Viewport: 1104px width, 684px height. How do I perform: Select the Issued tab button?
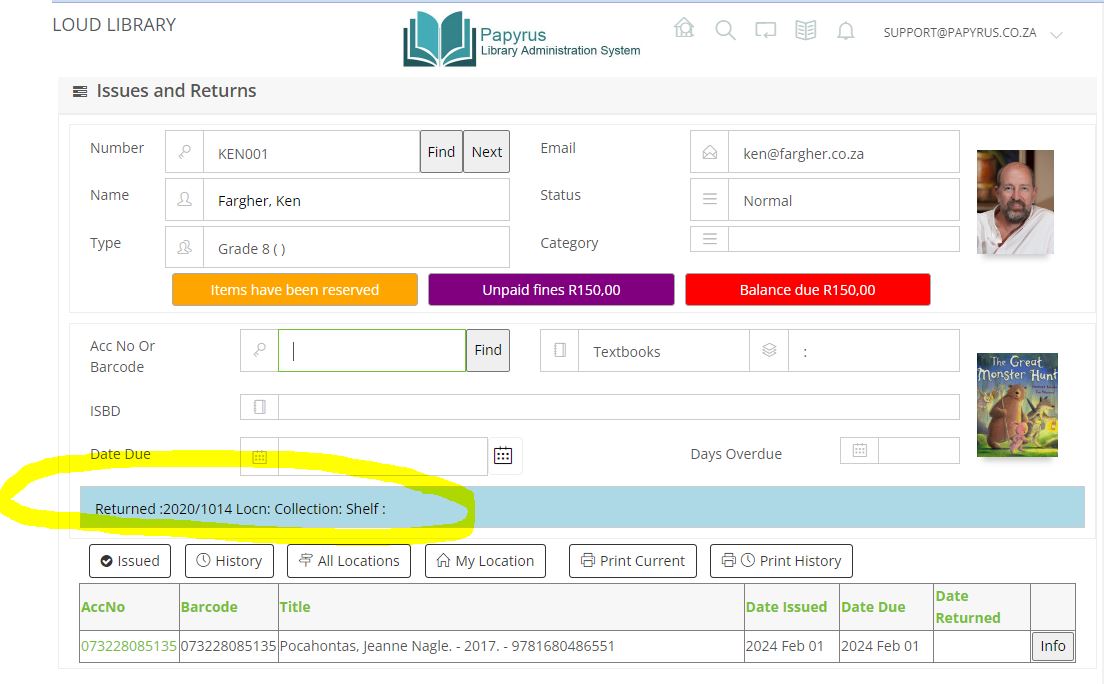tap(130, 561)
